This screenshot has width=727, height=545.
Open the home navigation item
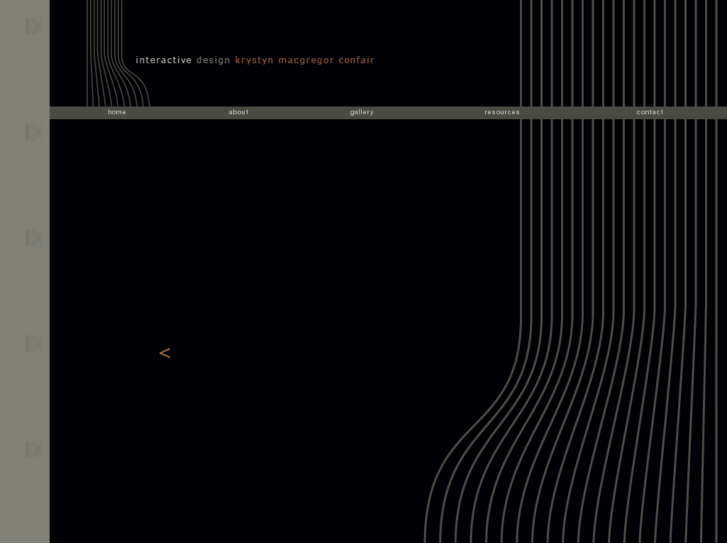[x=117, y=112]
